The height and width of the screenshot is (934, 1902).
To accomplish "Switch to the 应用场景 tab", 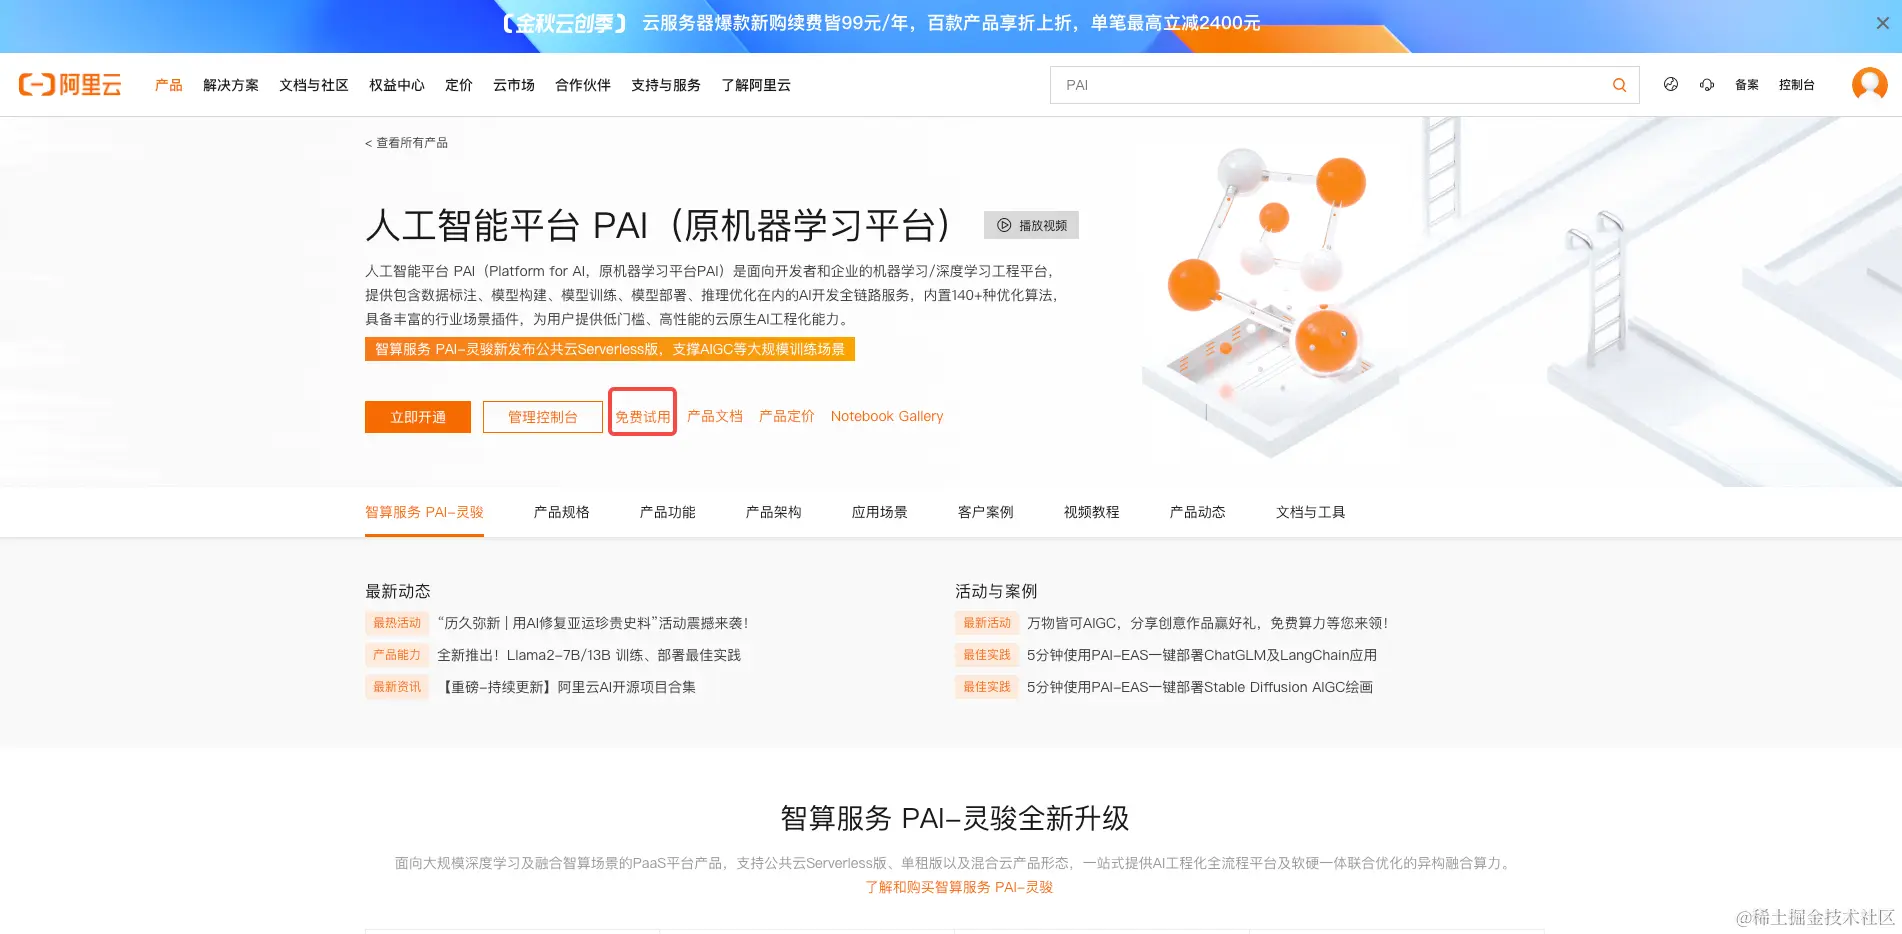I will (x=880, y=512).
